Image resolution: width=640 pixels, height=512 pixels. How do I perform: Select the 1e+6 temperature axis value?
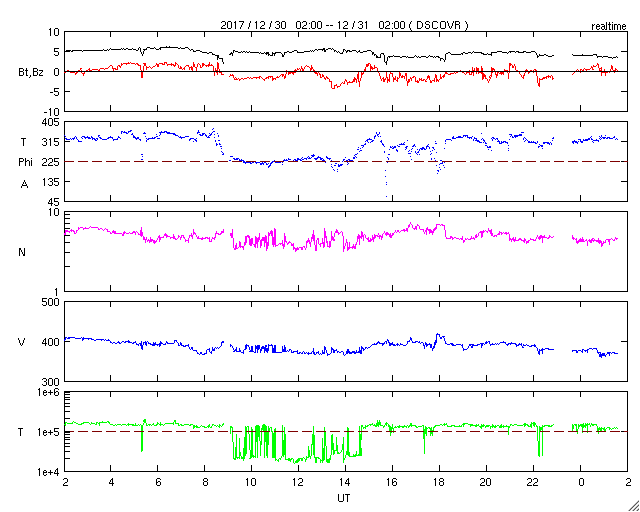46,393
